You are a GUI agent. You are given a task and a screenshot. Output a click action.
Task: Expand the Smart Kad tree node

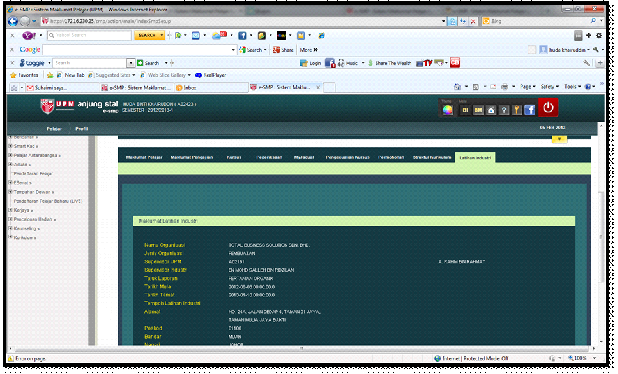click(x=10, y=146)
